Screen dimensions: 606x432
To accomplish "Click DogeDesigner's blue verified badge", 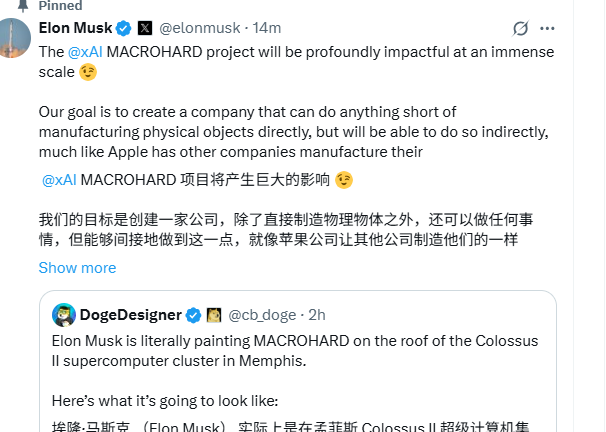I will point(193,315).
